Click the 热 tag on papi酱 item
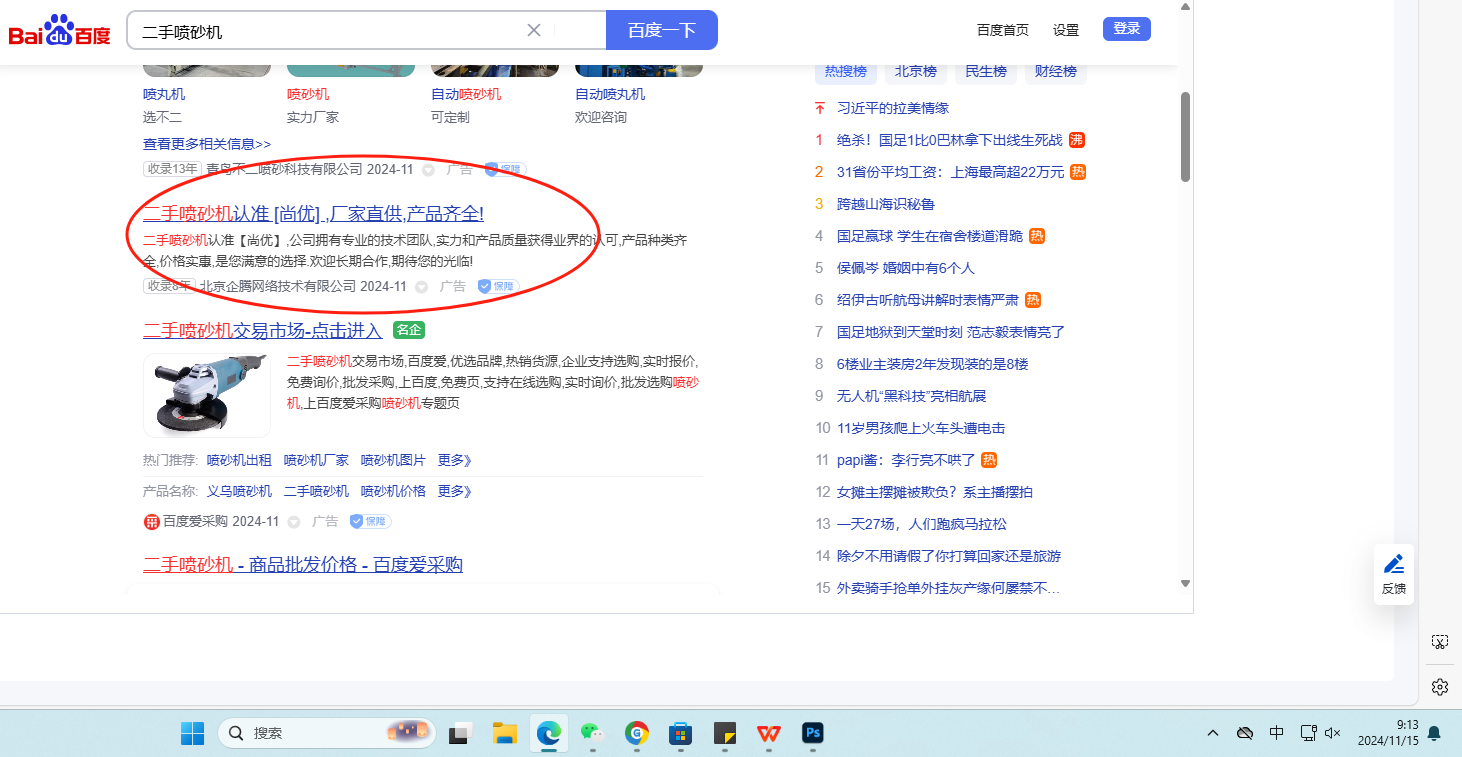 click(x=989, y=460)
